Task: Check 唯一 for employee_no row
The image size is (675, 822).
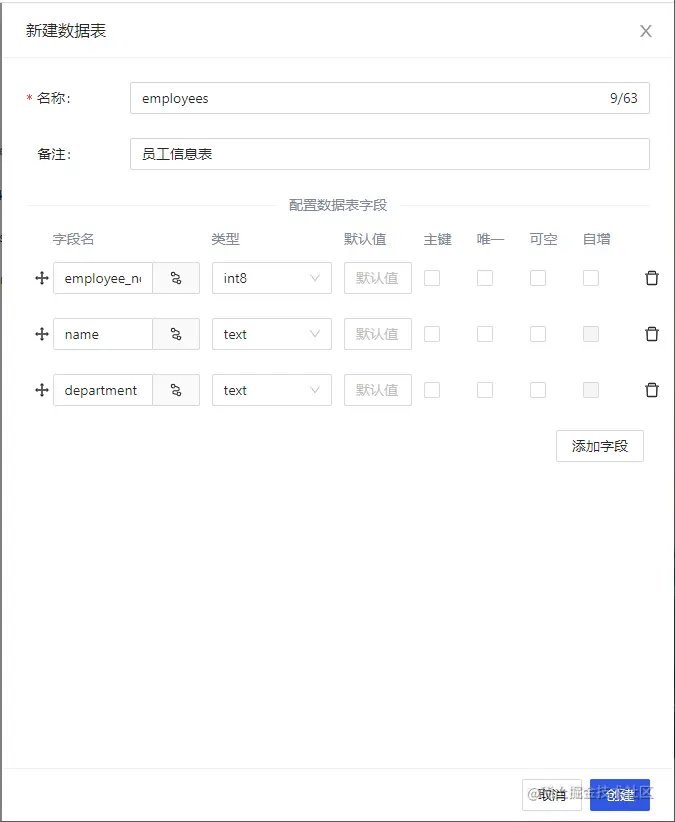Action: 485,278
